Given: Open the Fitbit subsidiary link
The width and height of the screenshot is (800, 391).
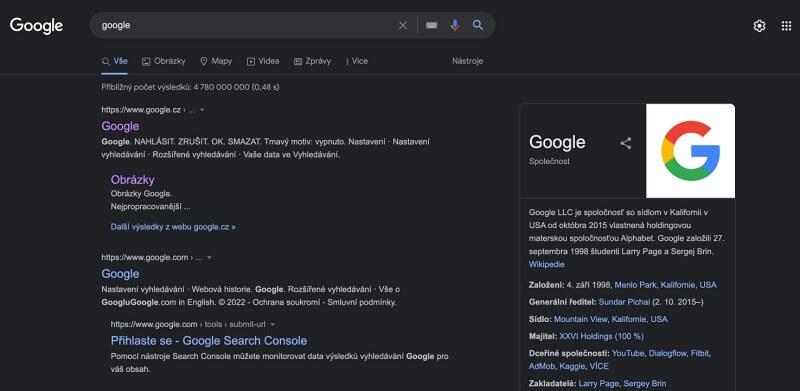Looking at the screenshot, I should point(699,353).
